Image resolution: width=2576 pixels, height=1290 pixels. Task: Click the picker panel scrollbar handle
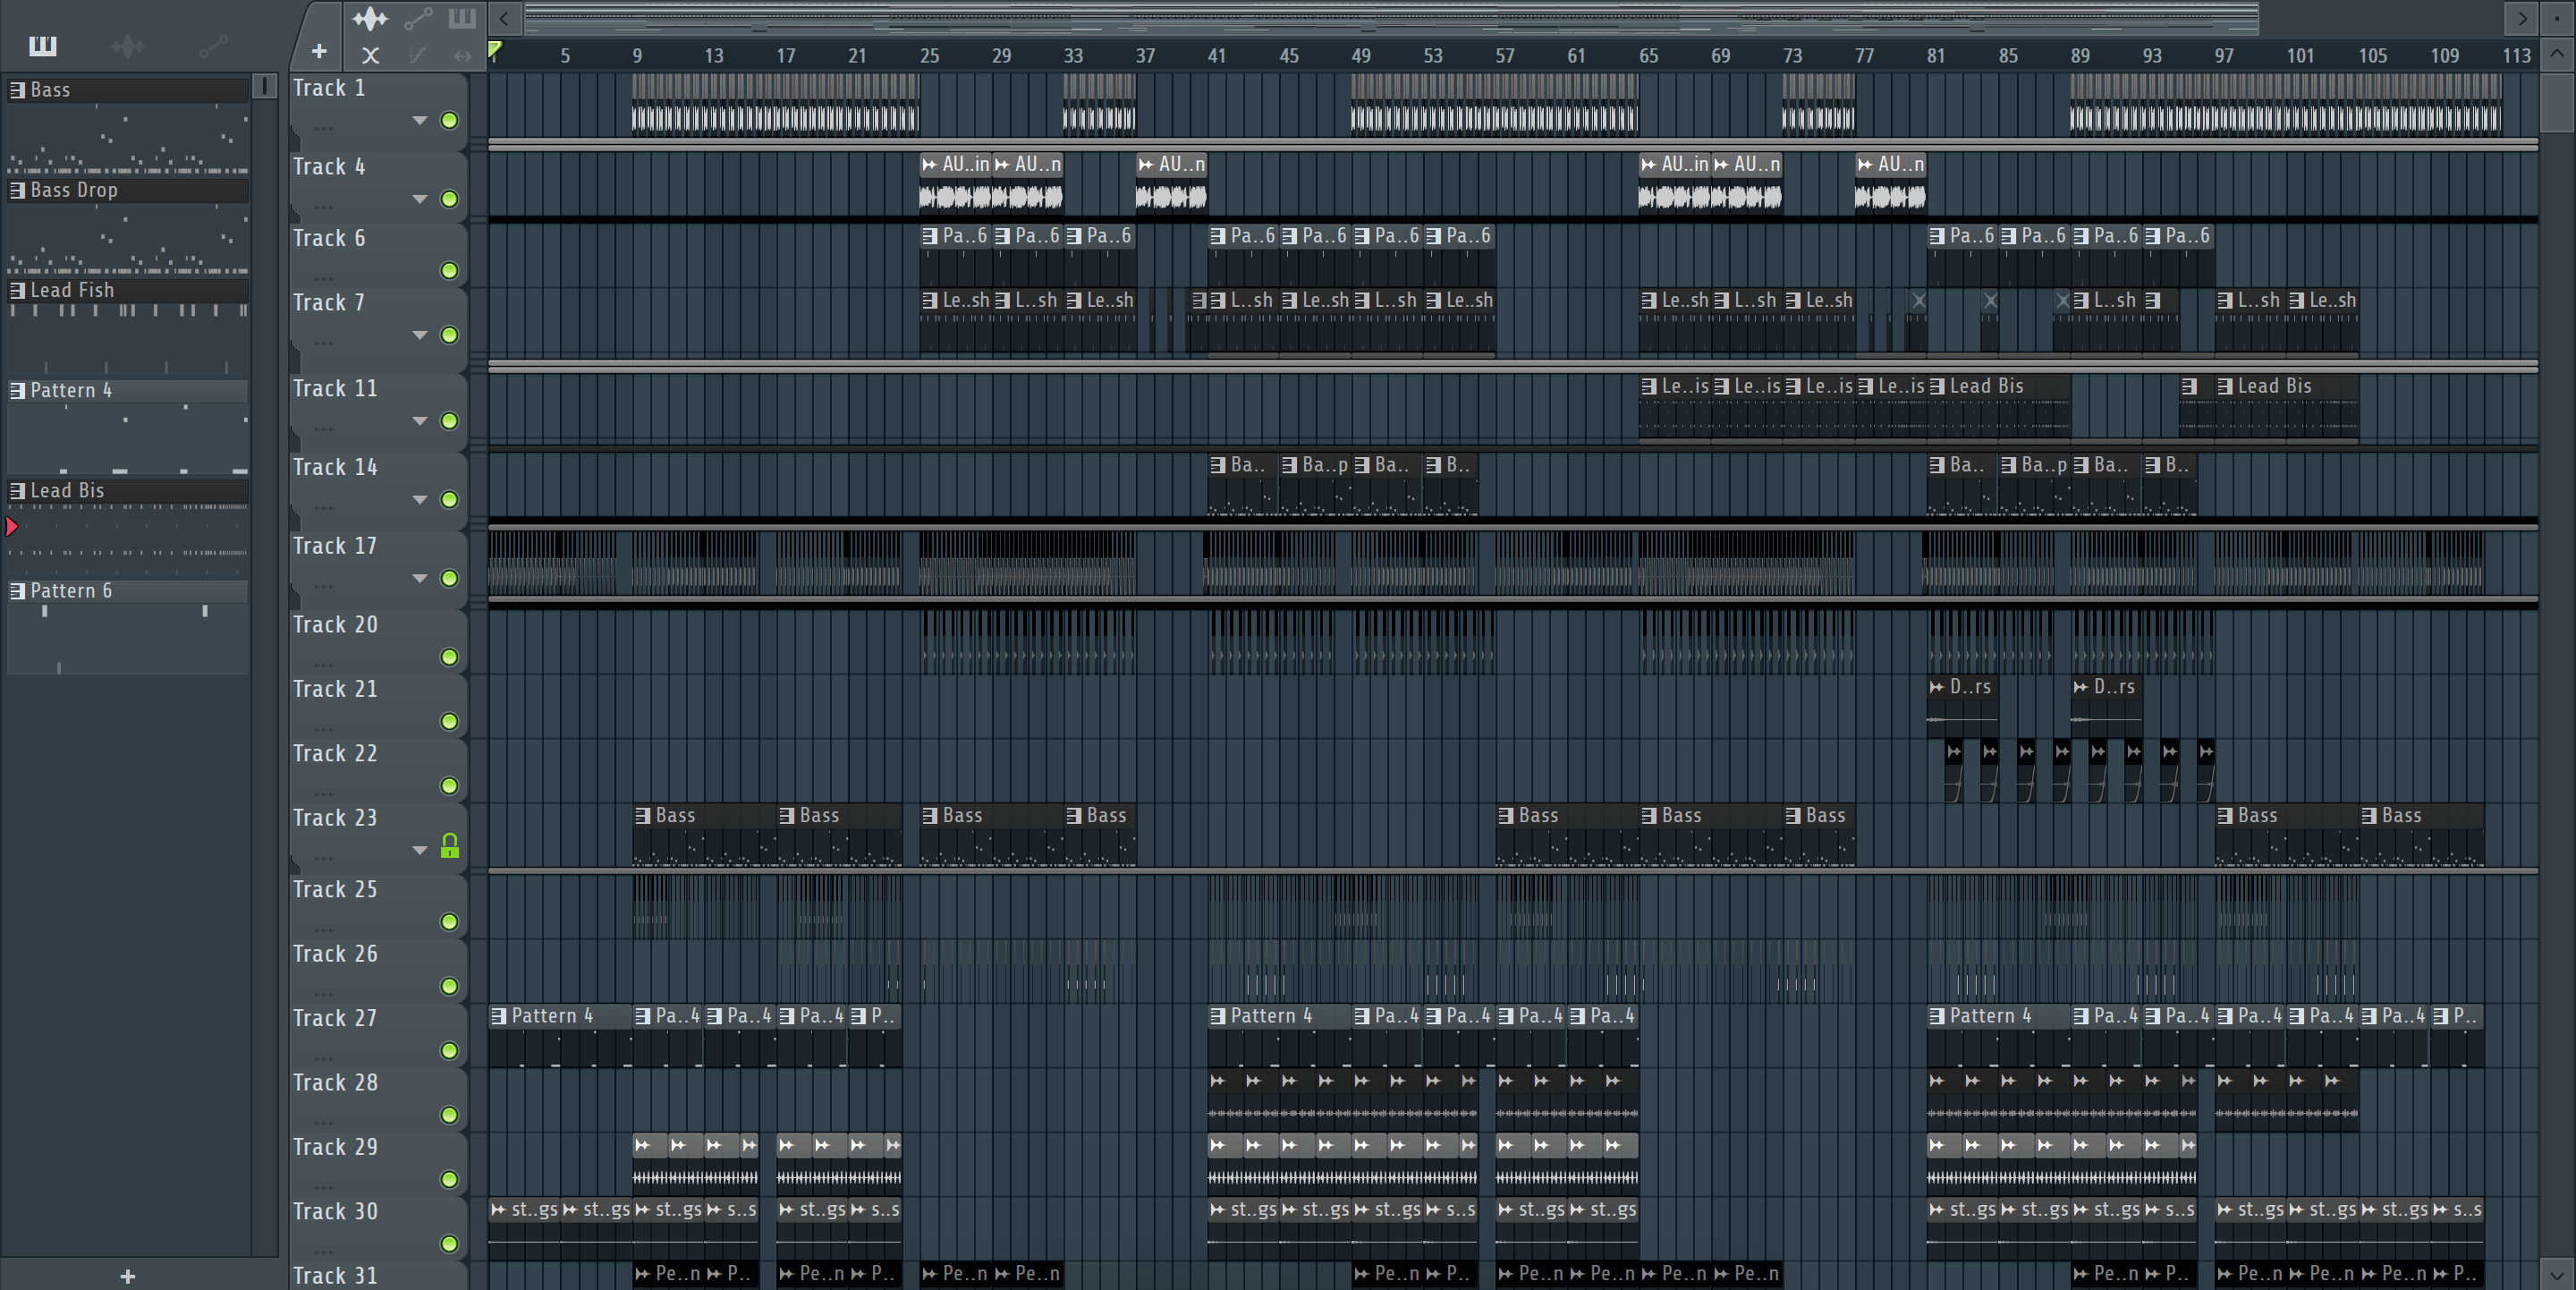point(264,86)
